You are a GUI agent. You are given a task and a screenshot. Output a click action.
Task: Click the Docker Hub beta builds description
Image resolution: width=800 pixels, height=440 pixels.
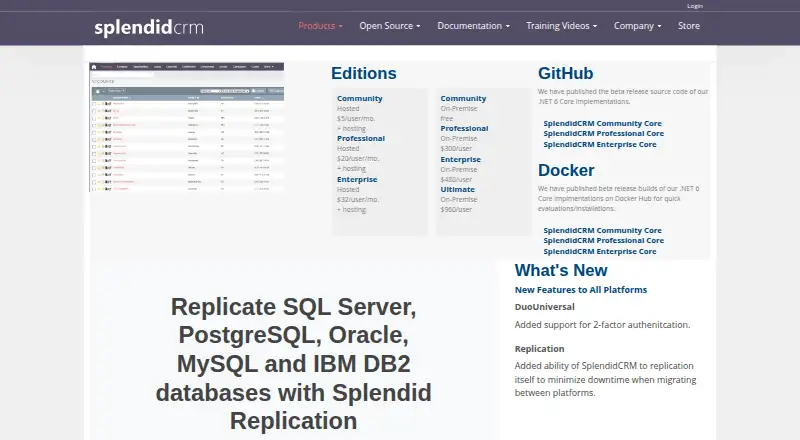coord(618,199)
